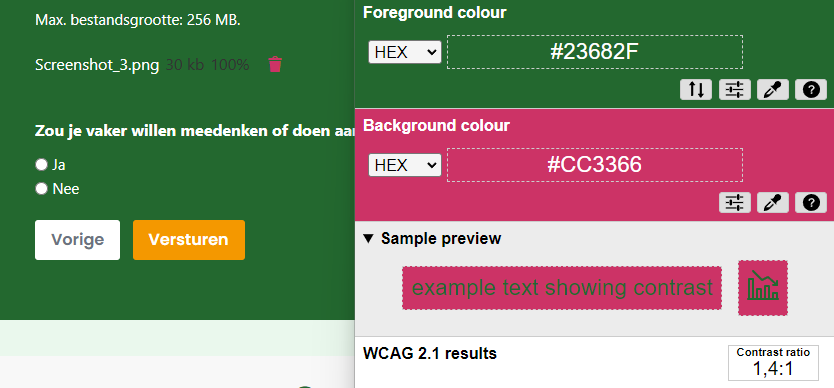This screenshot has height=388, width=834.
Task: Open foreground colour sliders icon
Action: point(735,90)
